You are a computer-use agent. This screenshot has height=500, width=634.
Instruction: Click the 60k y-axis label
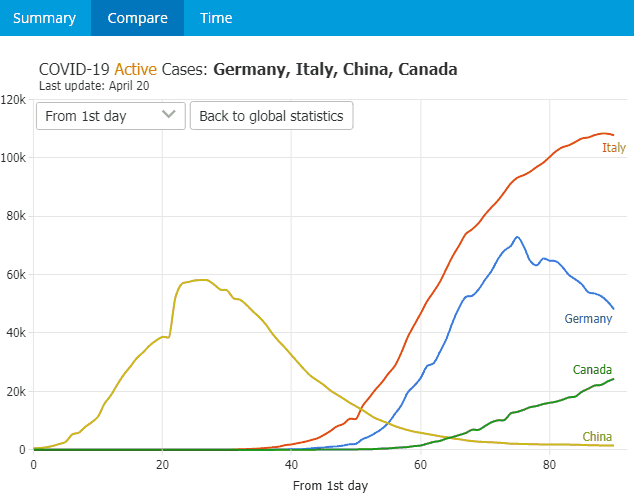(x=14, y=274)
